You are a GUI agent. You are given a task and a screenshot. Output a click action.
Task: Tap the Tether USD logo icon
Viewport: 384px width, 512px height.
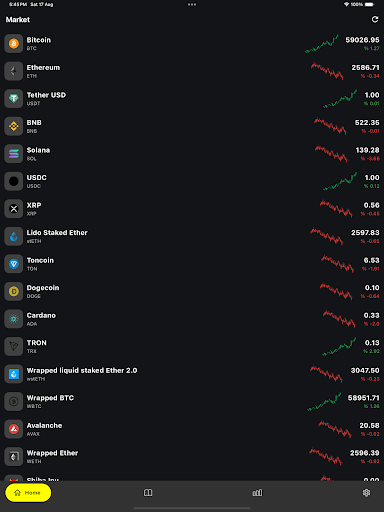[x=14, y=99]
